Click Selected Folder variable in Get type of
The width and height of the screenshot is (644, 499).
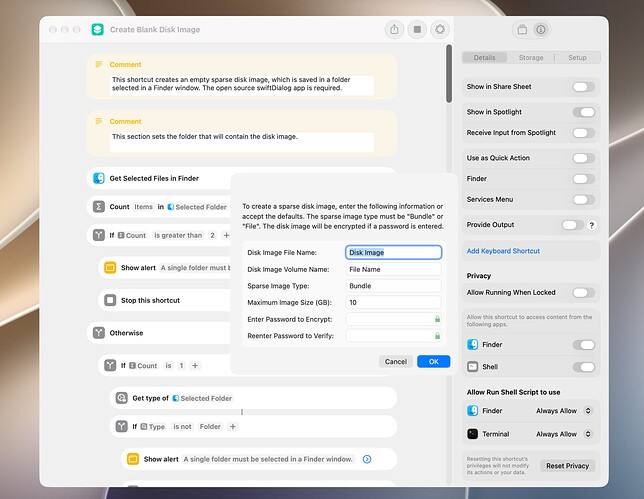pos(202,398)
